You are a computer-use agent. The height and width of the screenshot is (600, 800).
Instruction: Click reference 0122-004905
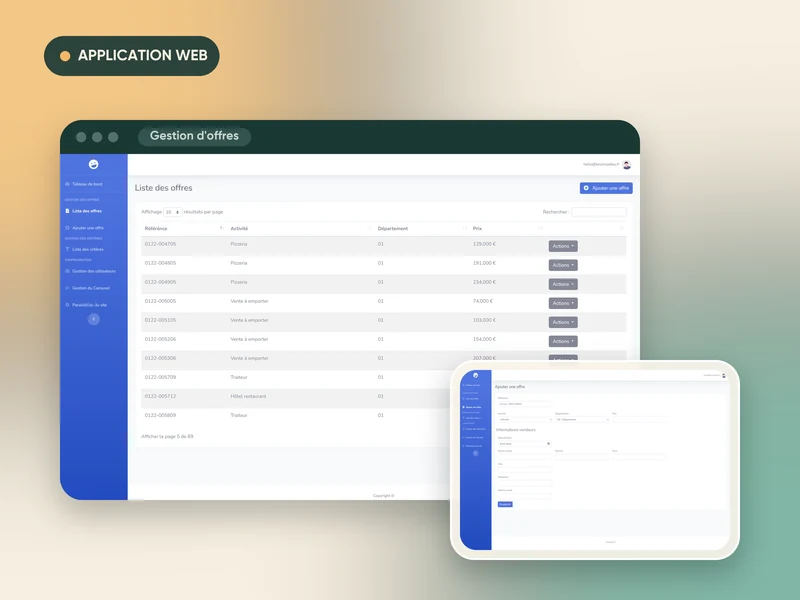(160, 282)
